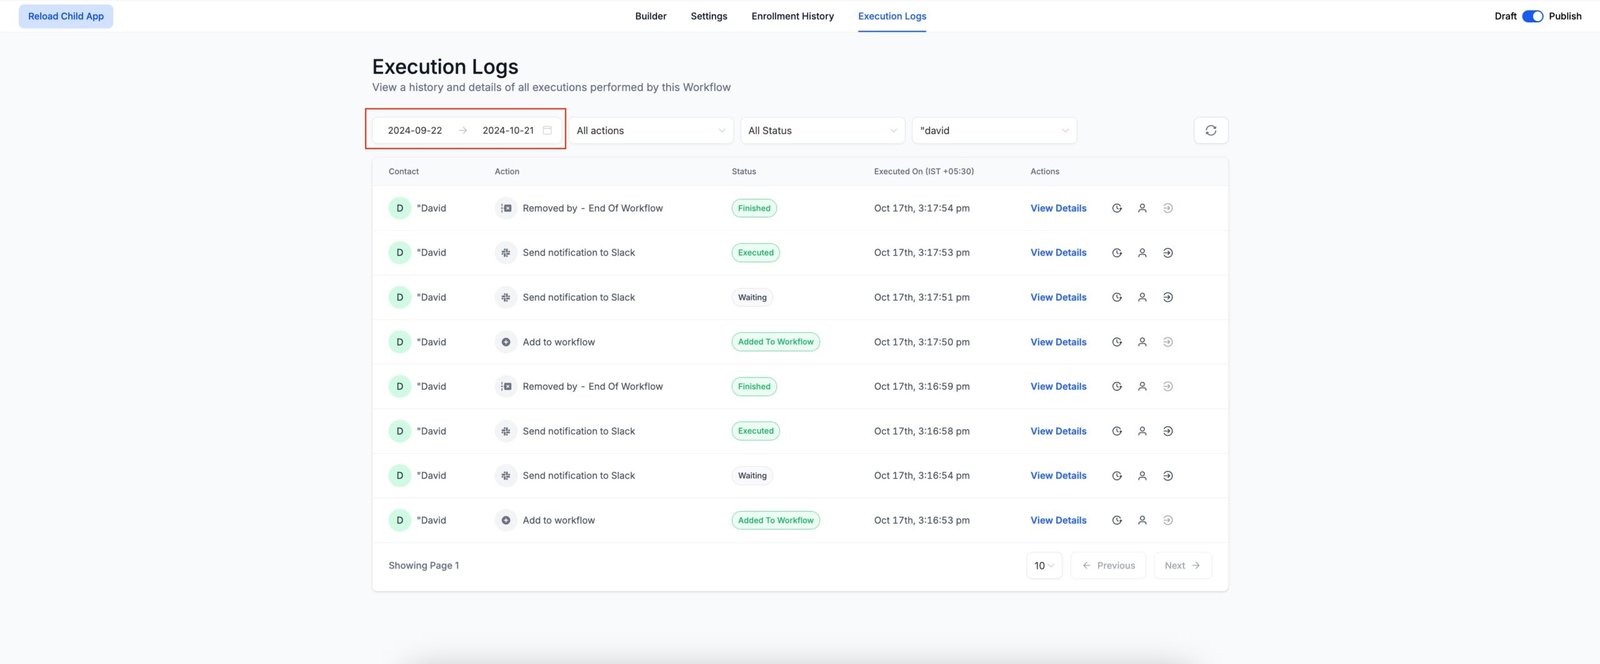Change the page size dropdown showing 10

(1044, 566)
